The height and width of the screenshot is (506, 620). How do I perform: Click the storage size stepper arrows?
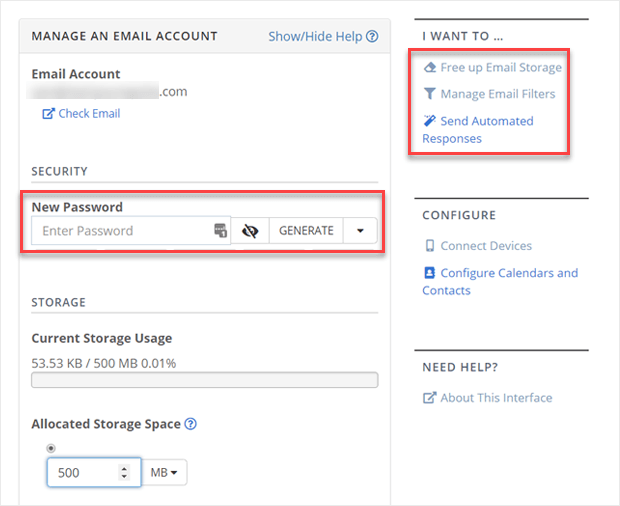[124, 472]
